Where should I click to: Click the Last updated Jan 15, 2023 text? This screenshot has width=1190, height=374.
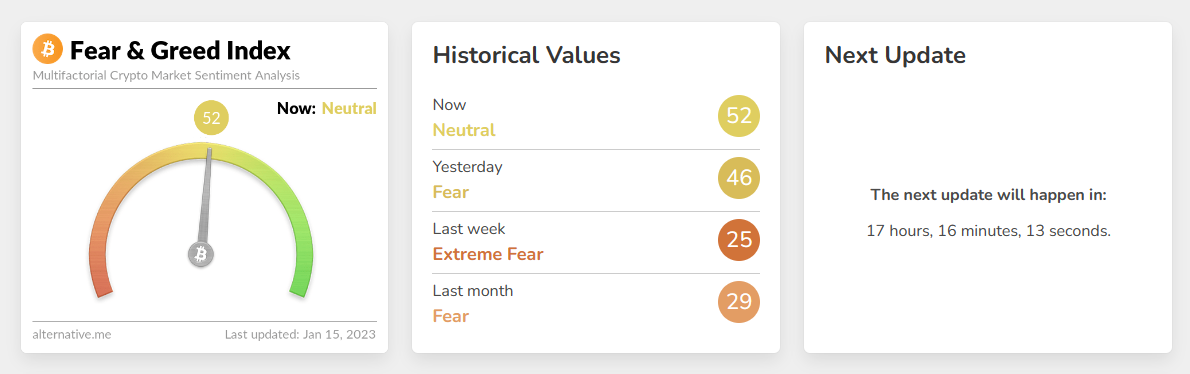[300, 334]
